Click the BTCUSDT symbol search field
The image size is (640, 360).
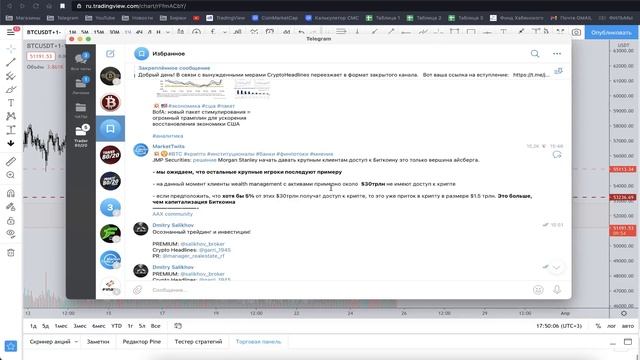[x=43, y=32]
